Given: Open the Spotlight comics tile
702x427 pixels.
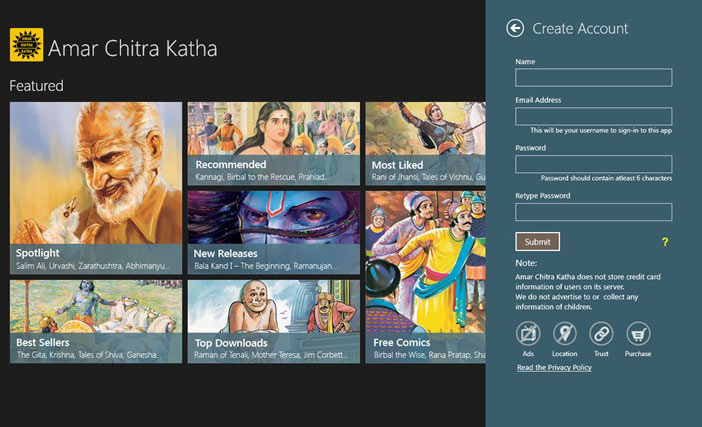Looking at the screenshot, I should [x=96, y=188].
